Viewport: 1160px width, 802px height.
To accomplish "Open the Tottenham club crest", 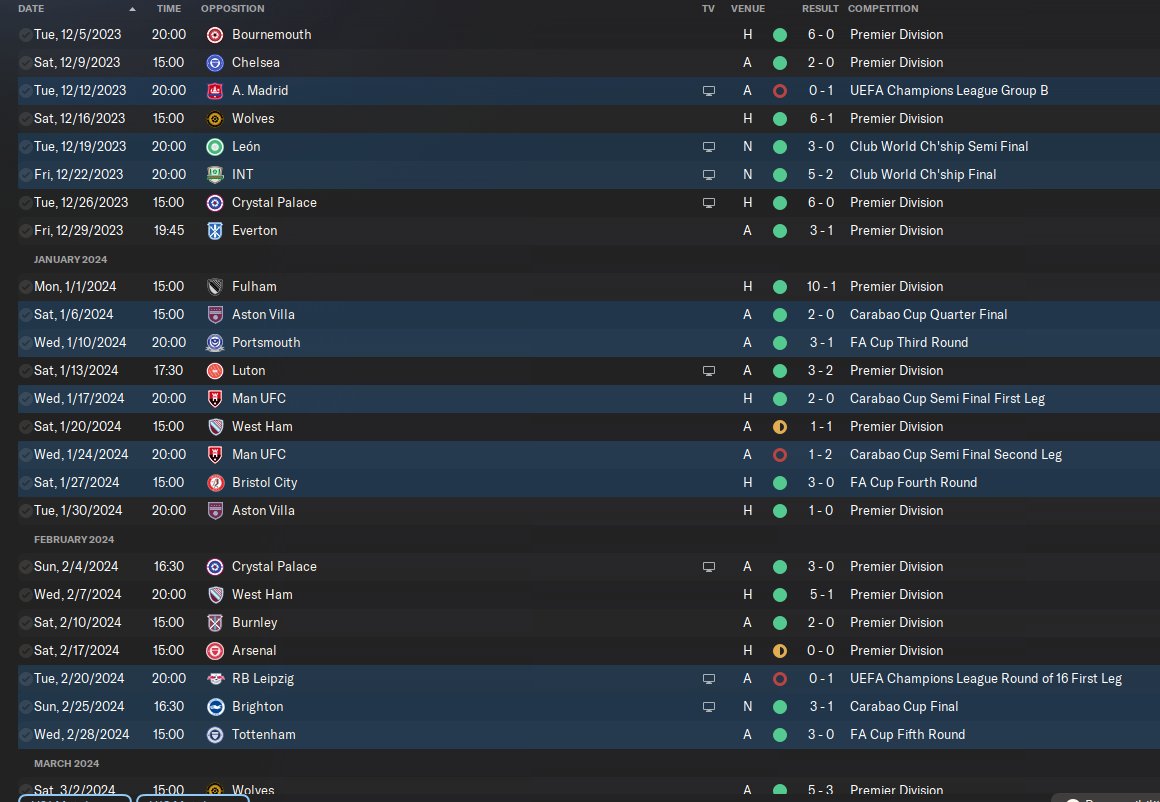I will click(x=215, y=735).
